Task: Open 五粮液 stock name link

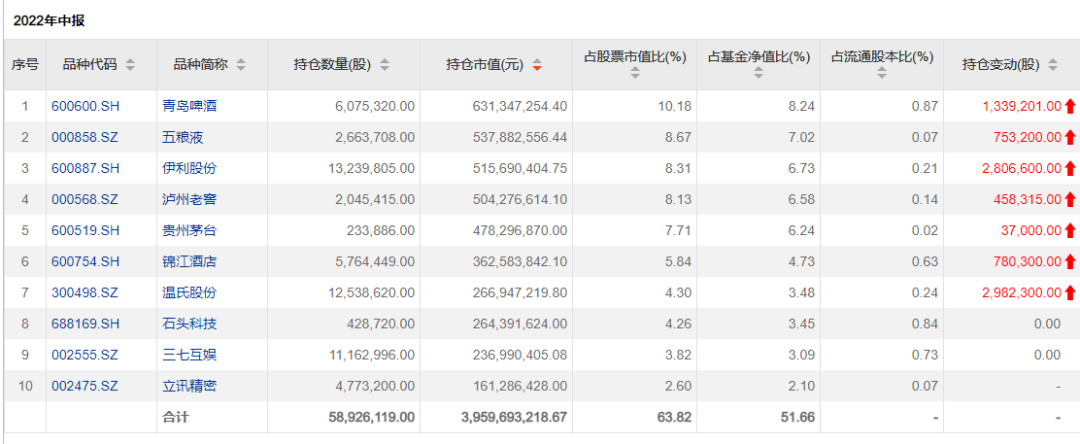Action: pyautogui.click(x=183, y=137)
